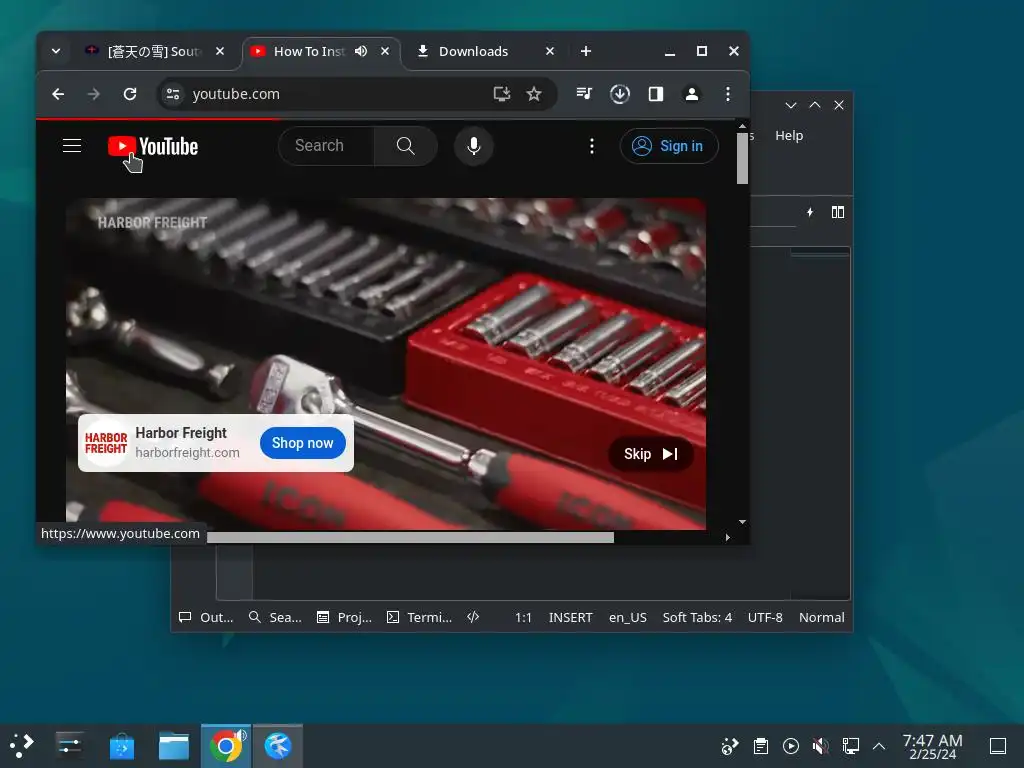Close the How To Inst tab
The image size is (1024, 768).
click(385, 51)
